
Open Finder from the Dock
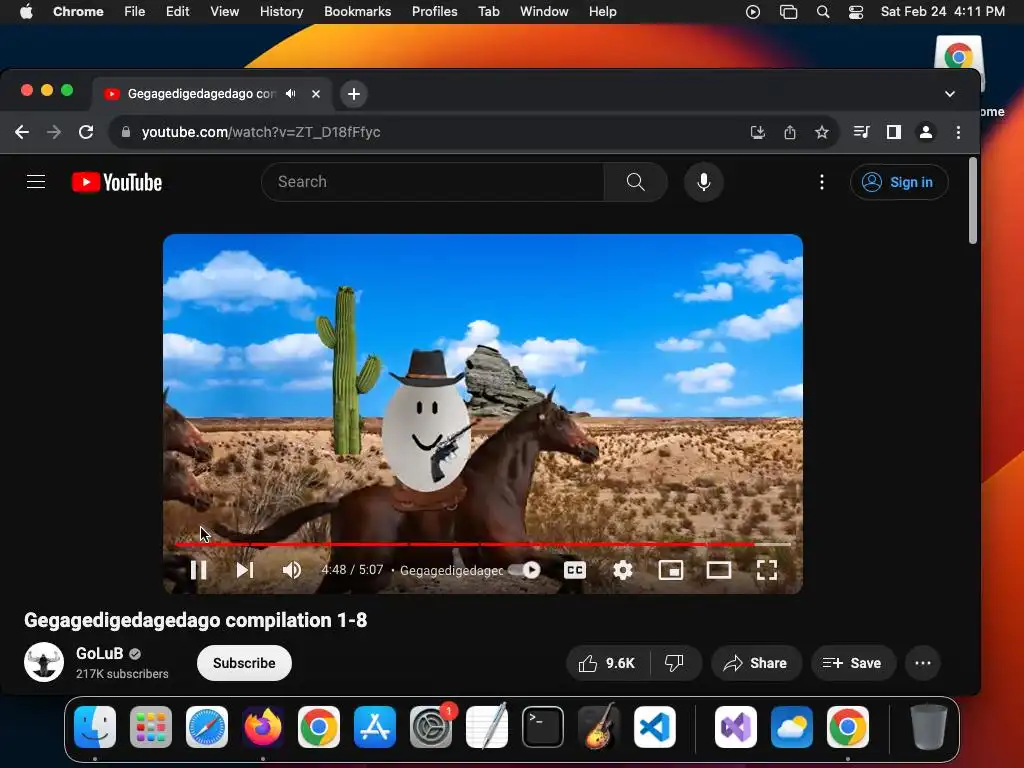click(95, 727)
